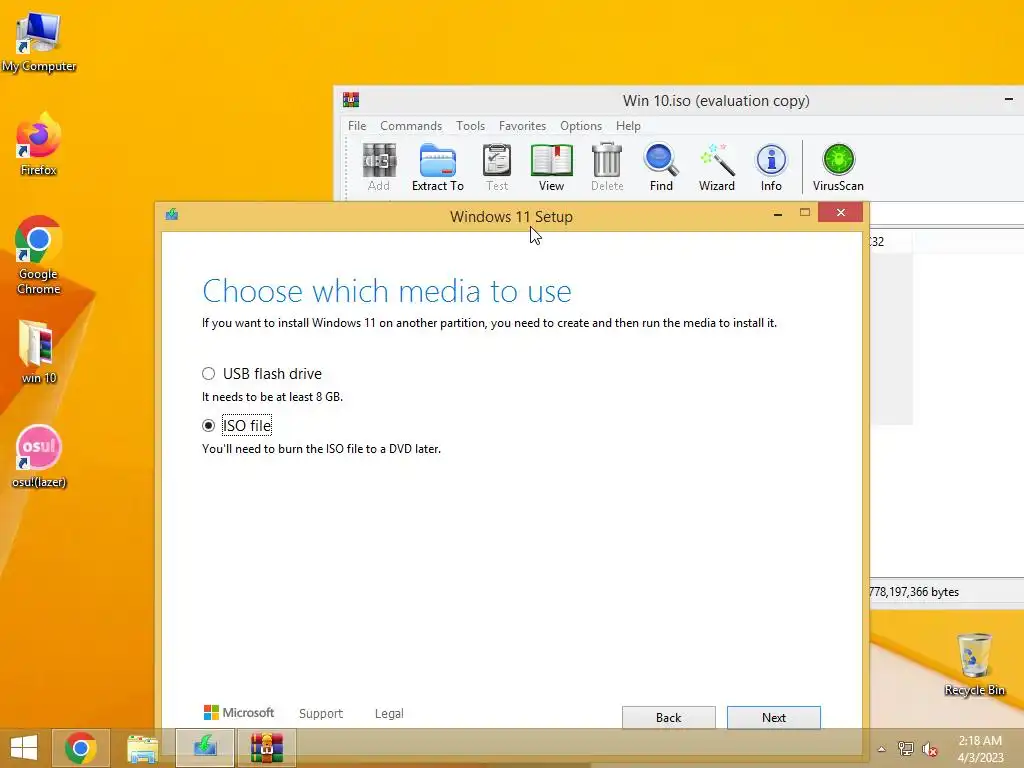The width and height of the screenshot is (1024, 768).
Task: Click the Microsoft logo in Setup footer
Action: point(239,712)
